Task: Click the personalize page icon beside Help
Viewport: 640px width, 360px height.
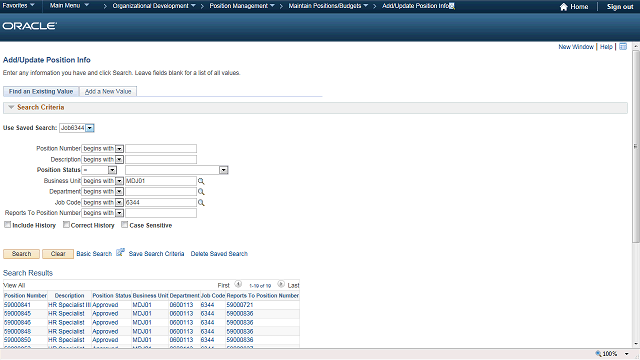Action: tap(623, 47)
